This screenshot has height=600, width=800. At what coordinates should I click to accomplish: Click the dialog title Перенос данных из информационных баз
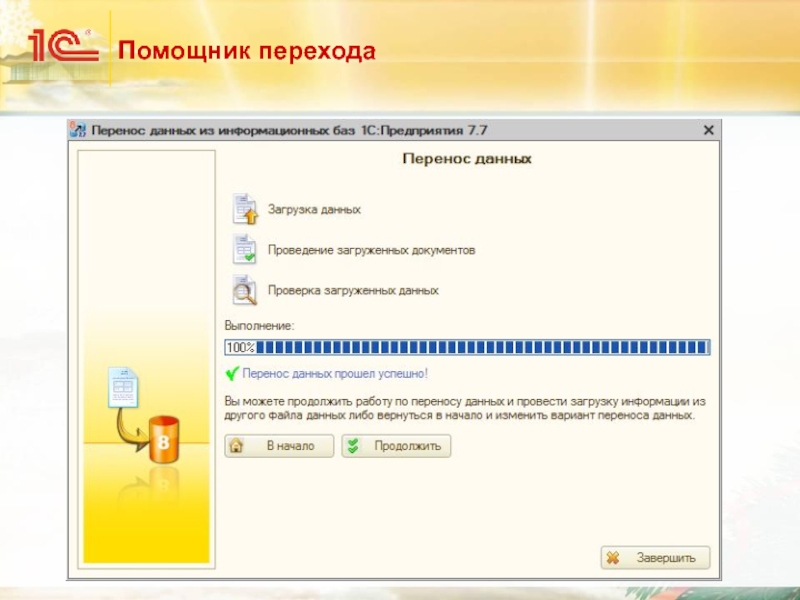pyautogui.click(x=289, y=130)
